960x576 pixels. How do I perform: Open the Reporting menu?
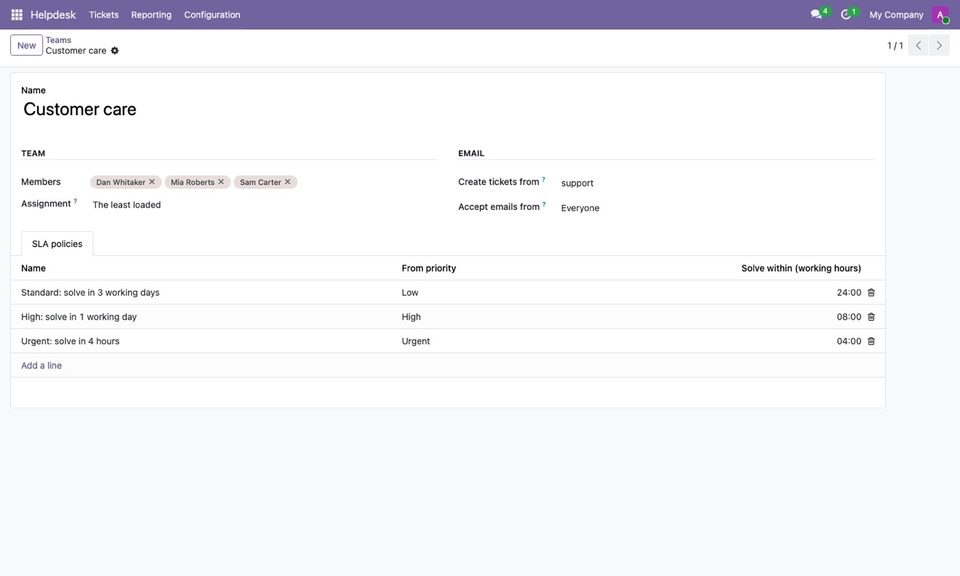point(151,15)
